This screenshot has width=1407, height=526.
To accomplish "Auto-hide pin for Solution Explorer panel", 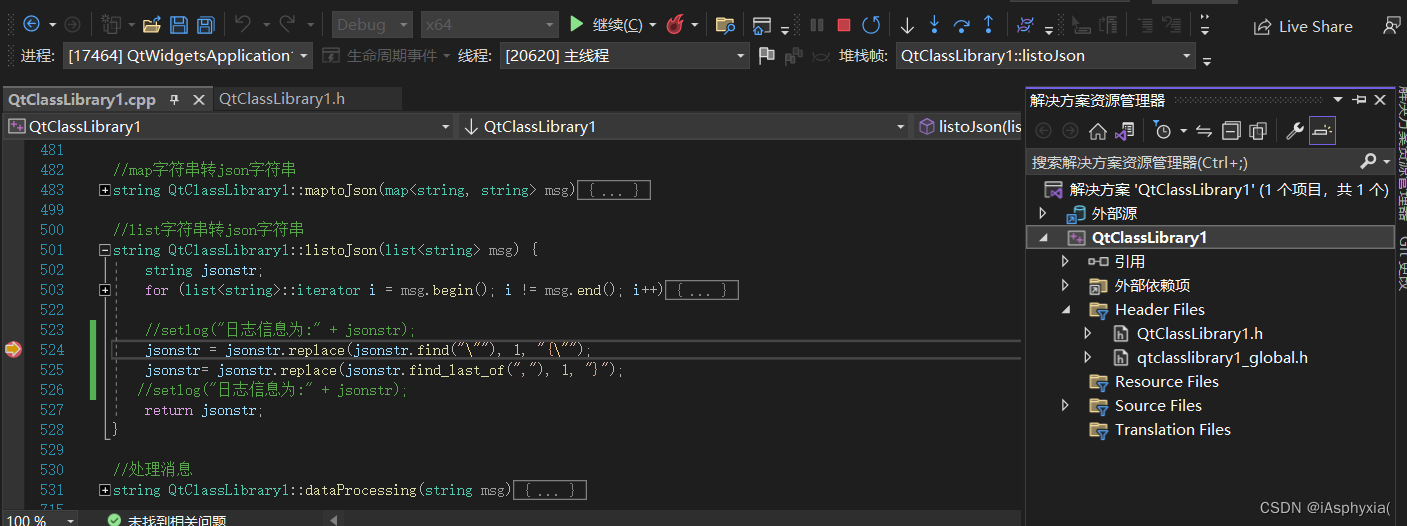I will point(1360,100).
